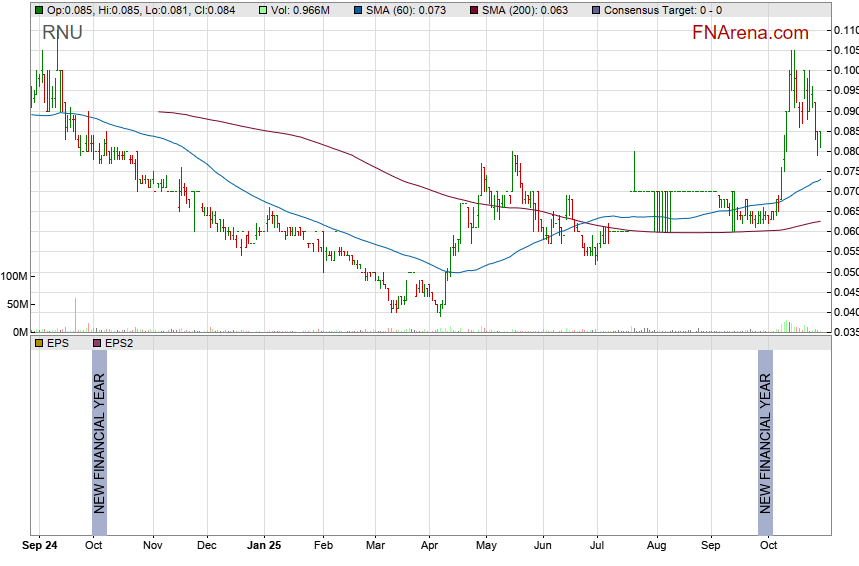This screenshot has width=859, height=566.
Task: Select the Jan 25 date label
Action: pyautogui.click(x=265, y=547)
